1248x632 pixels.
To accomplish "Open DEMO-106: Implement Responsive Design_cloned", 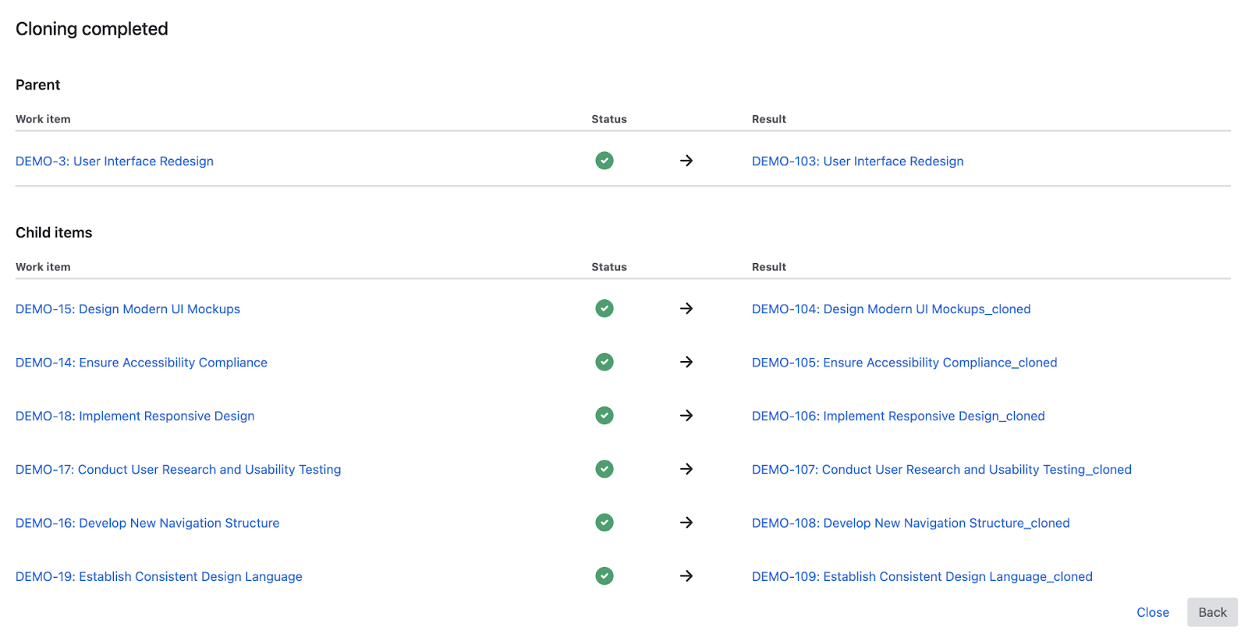I will 898,416.
